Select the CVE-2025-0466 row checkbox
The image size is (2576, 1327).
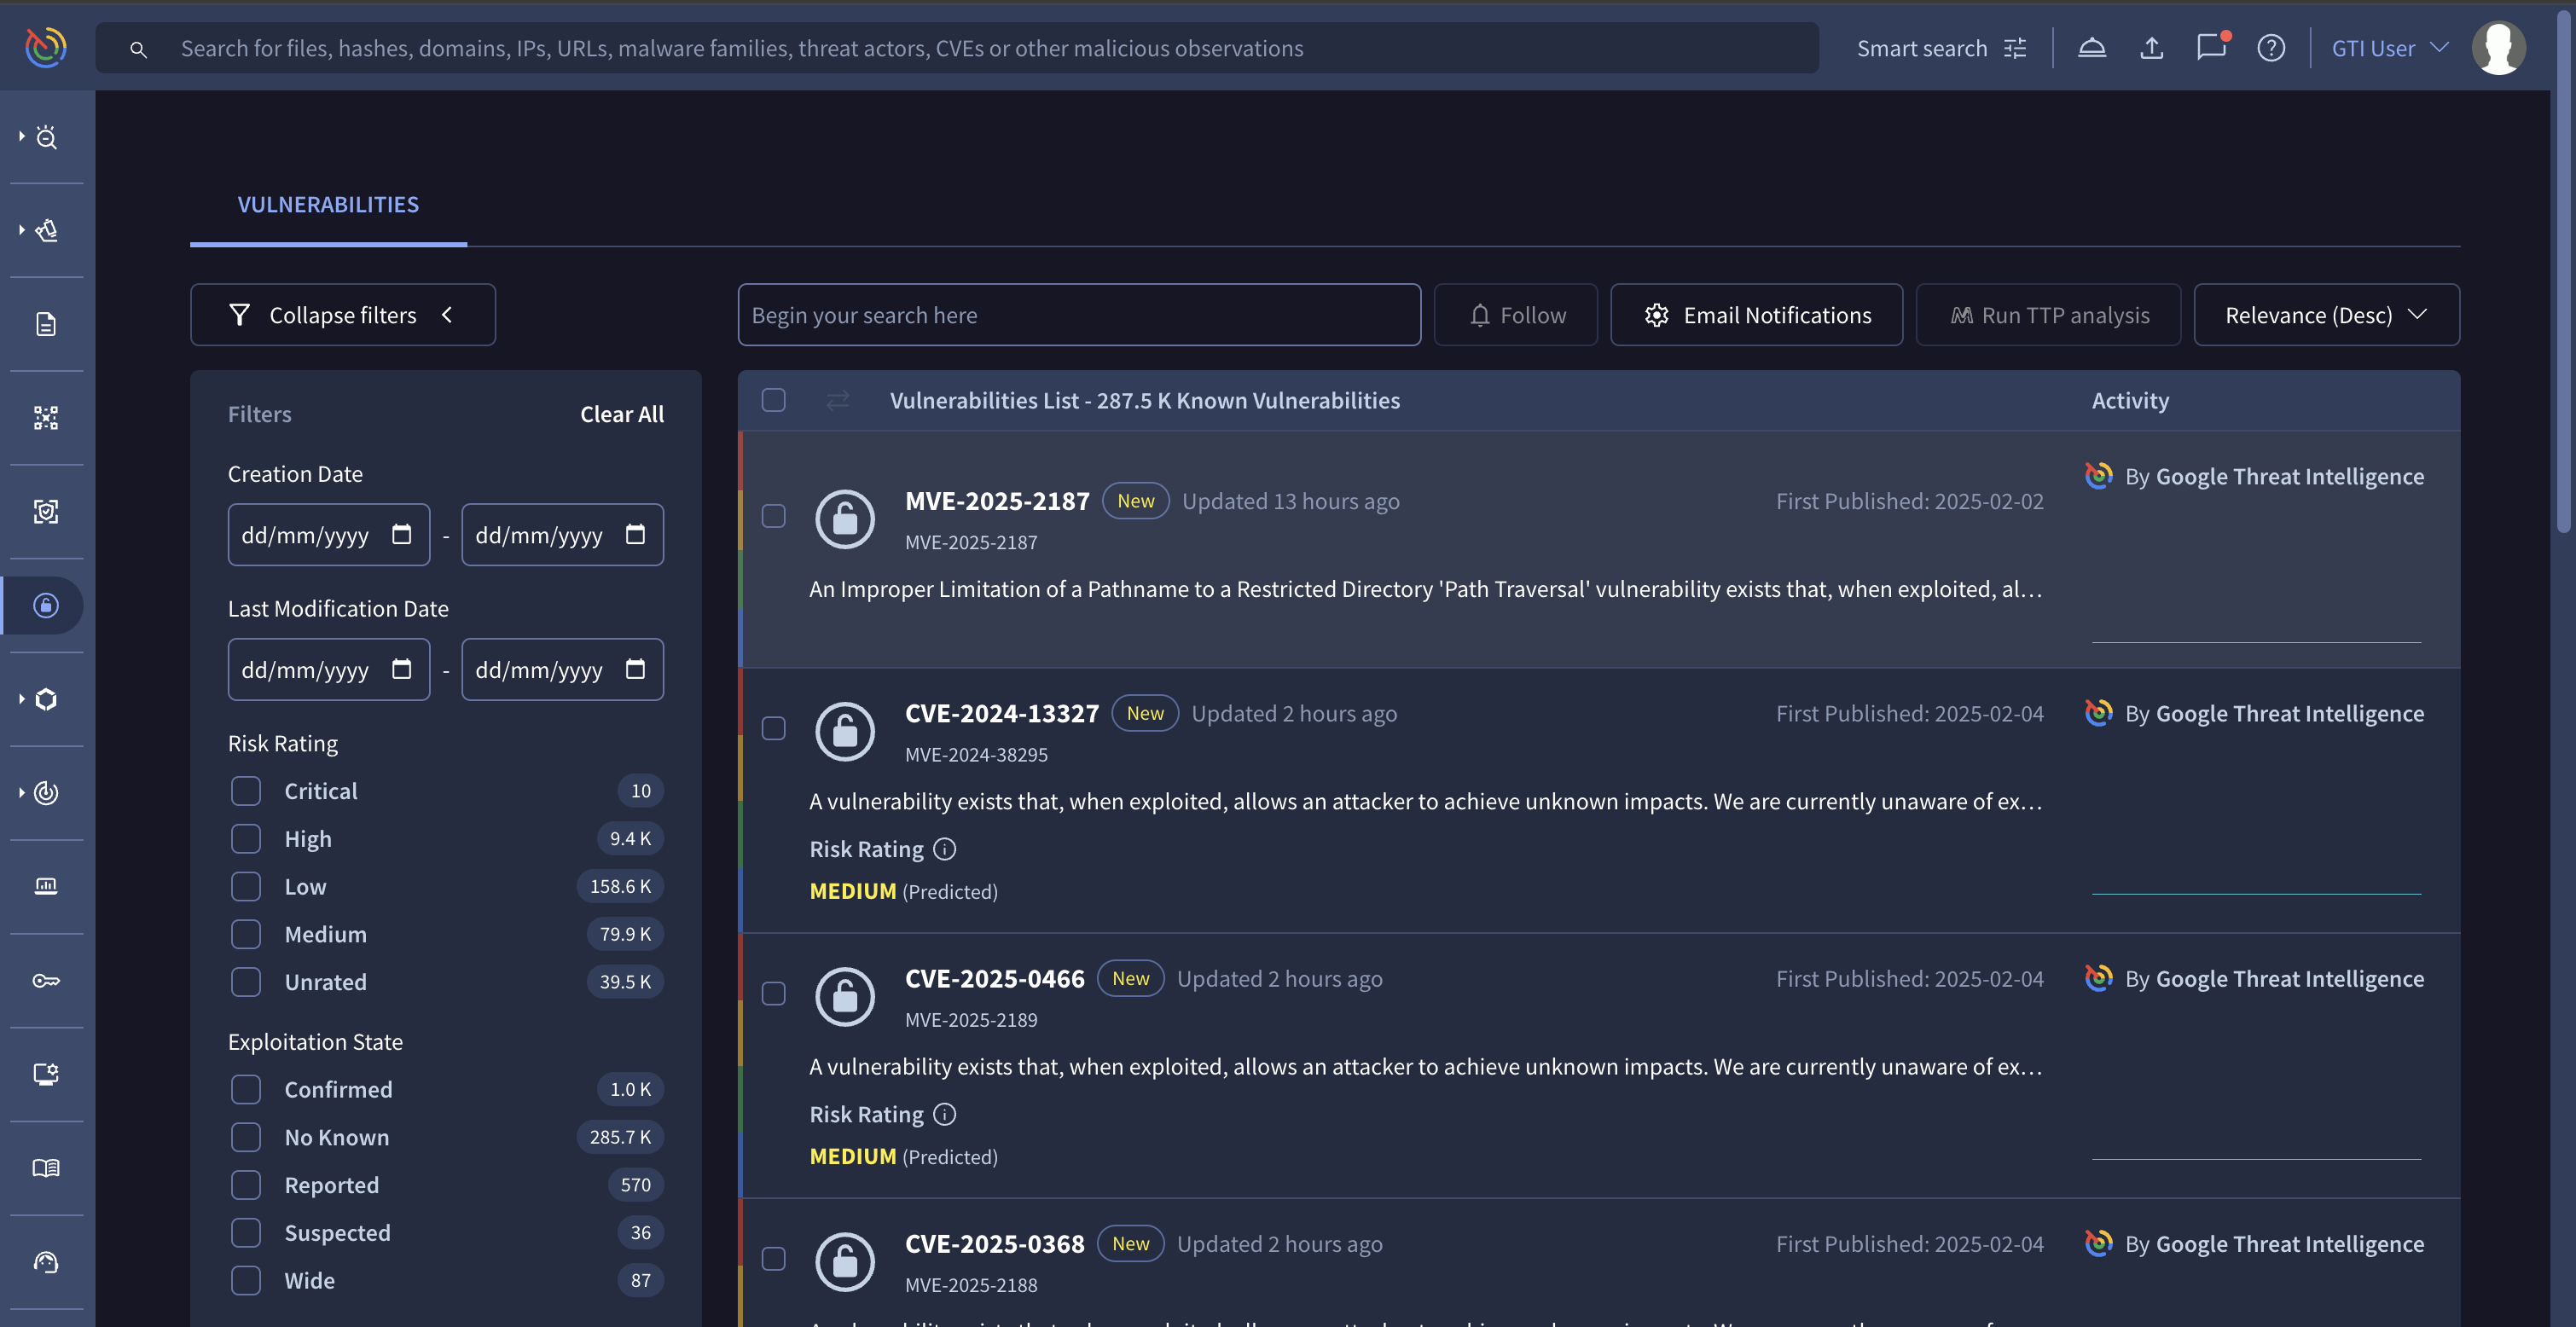point(773,993)
